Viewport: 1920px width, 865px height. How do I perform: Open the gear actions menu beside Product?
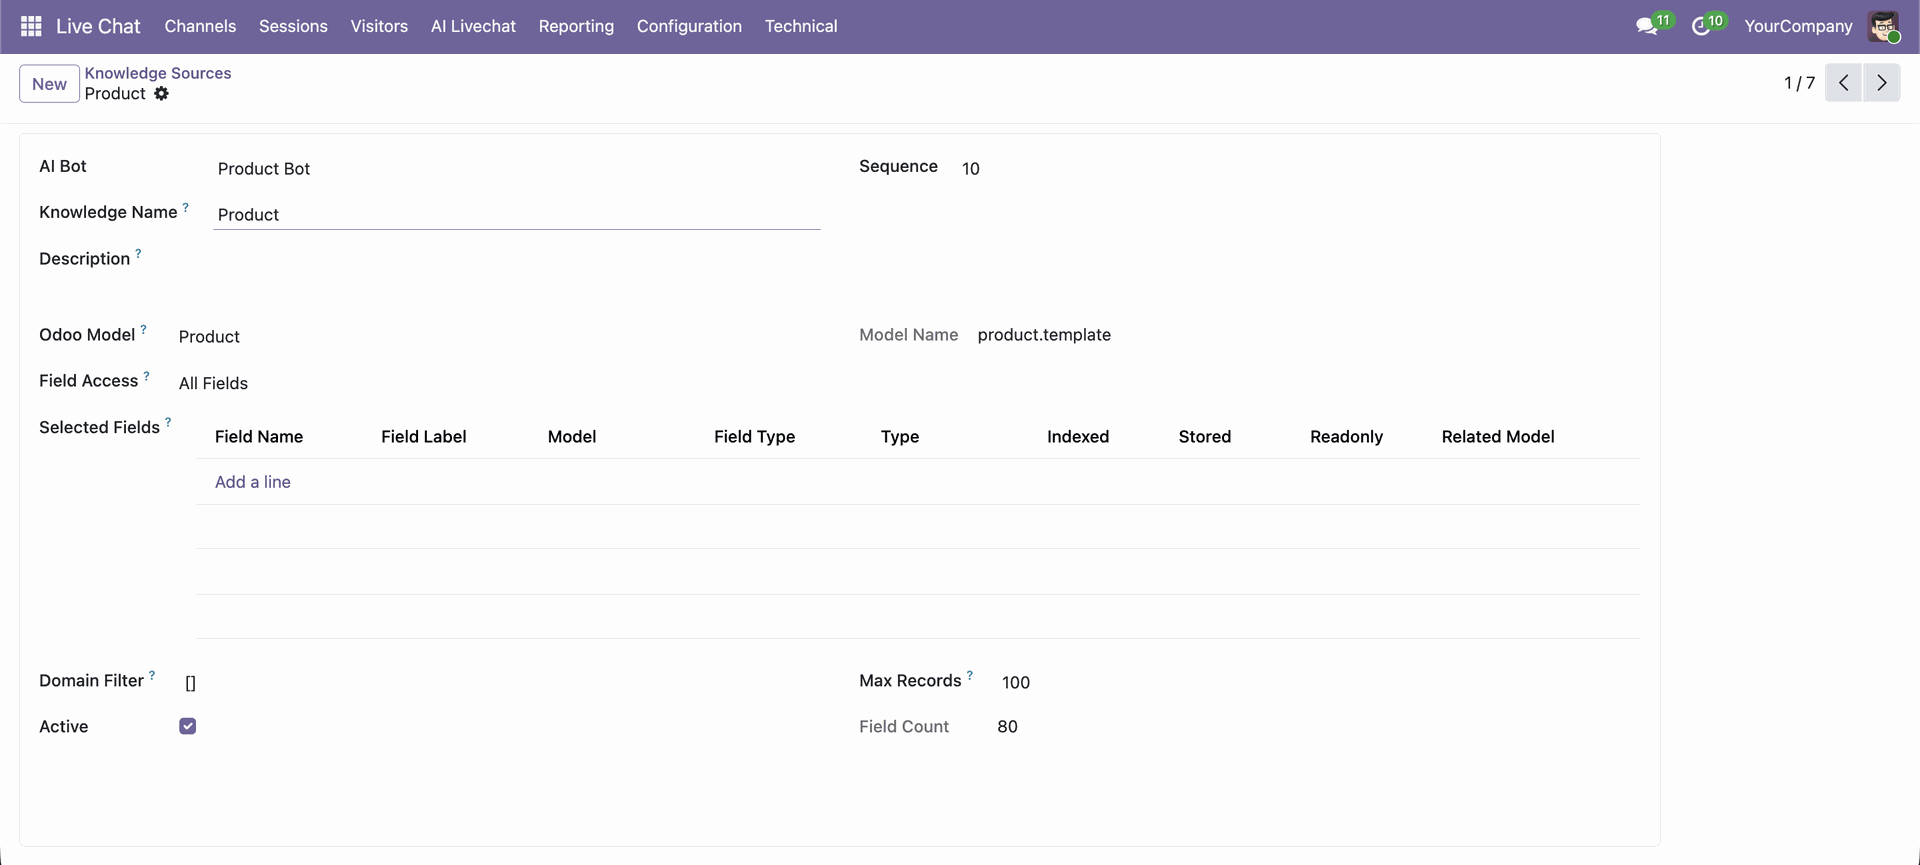(x=162, y=94)
